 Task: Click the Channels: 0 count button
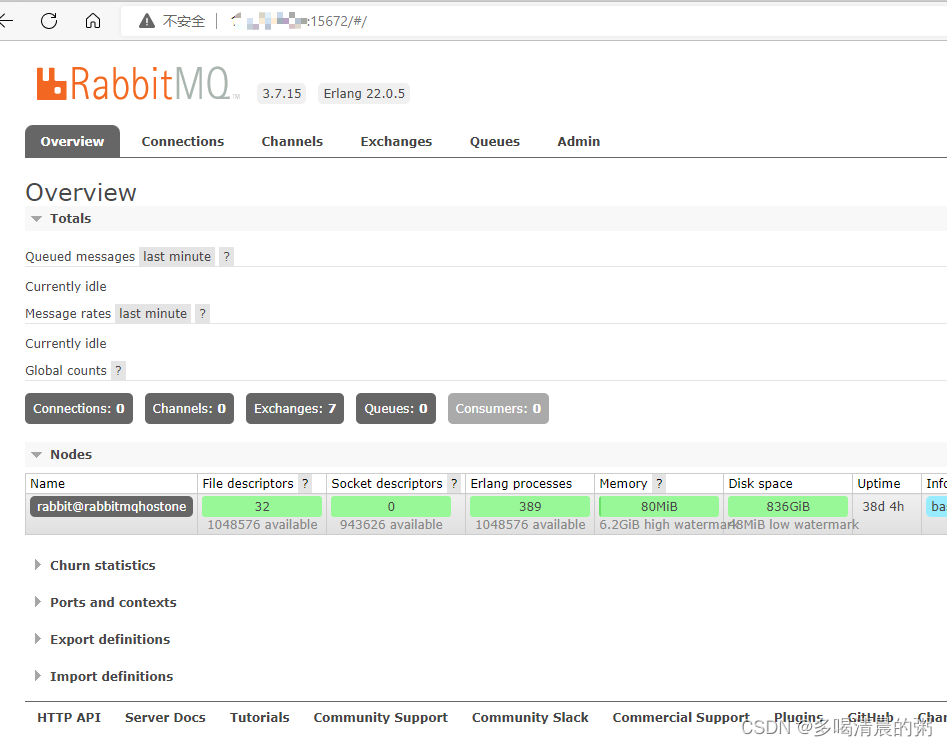point(189,408)
